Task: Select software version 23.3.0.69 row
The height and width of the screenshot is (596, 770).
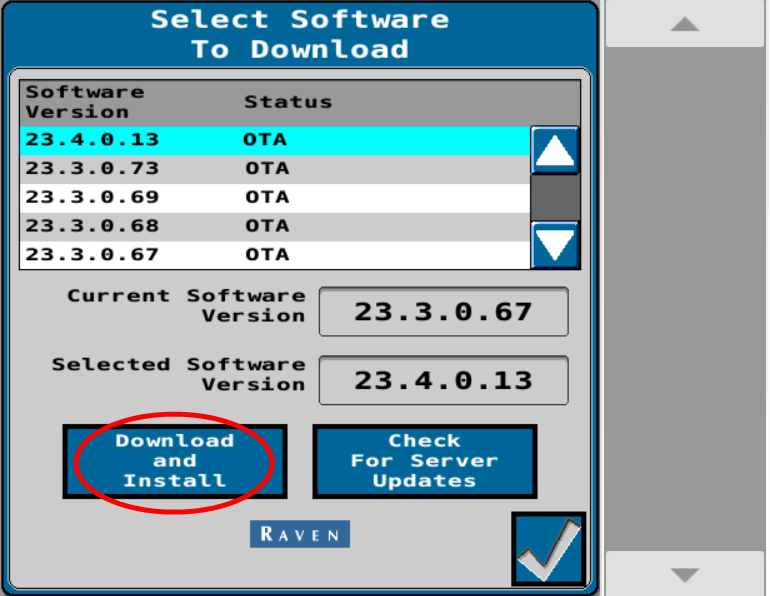Action: (275, 198)
